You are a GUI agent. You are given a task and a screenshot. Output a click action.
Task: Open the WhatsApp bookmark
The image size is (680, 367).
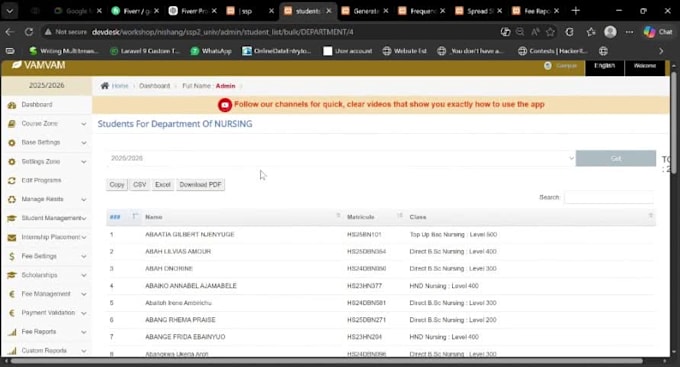[x=211, y=51]
